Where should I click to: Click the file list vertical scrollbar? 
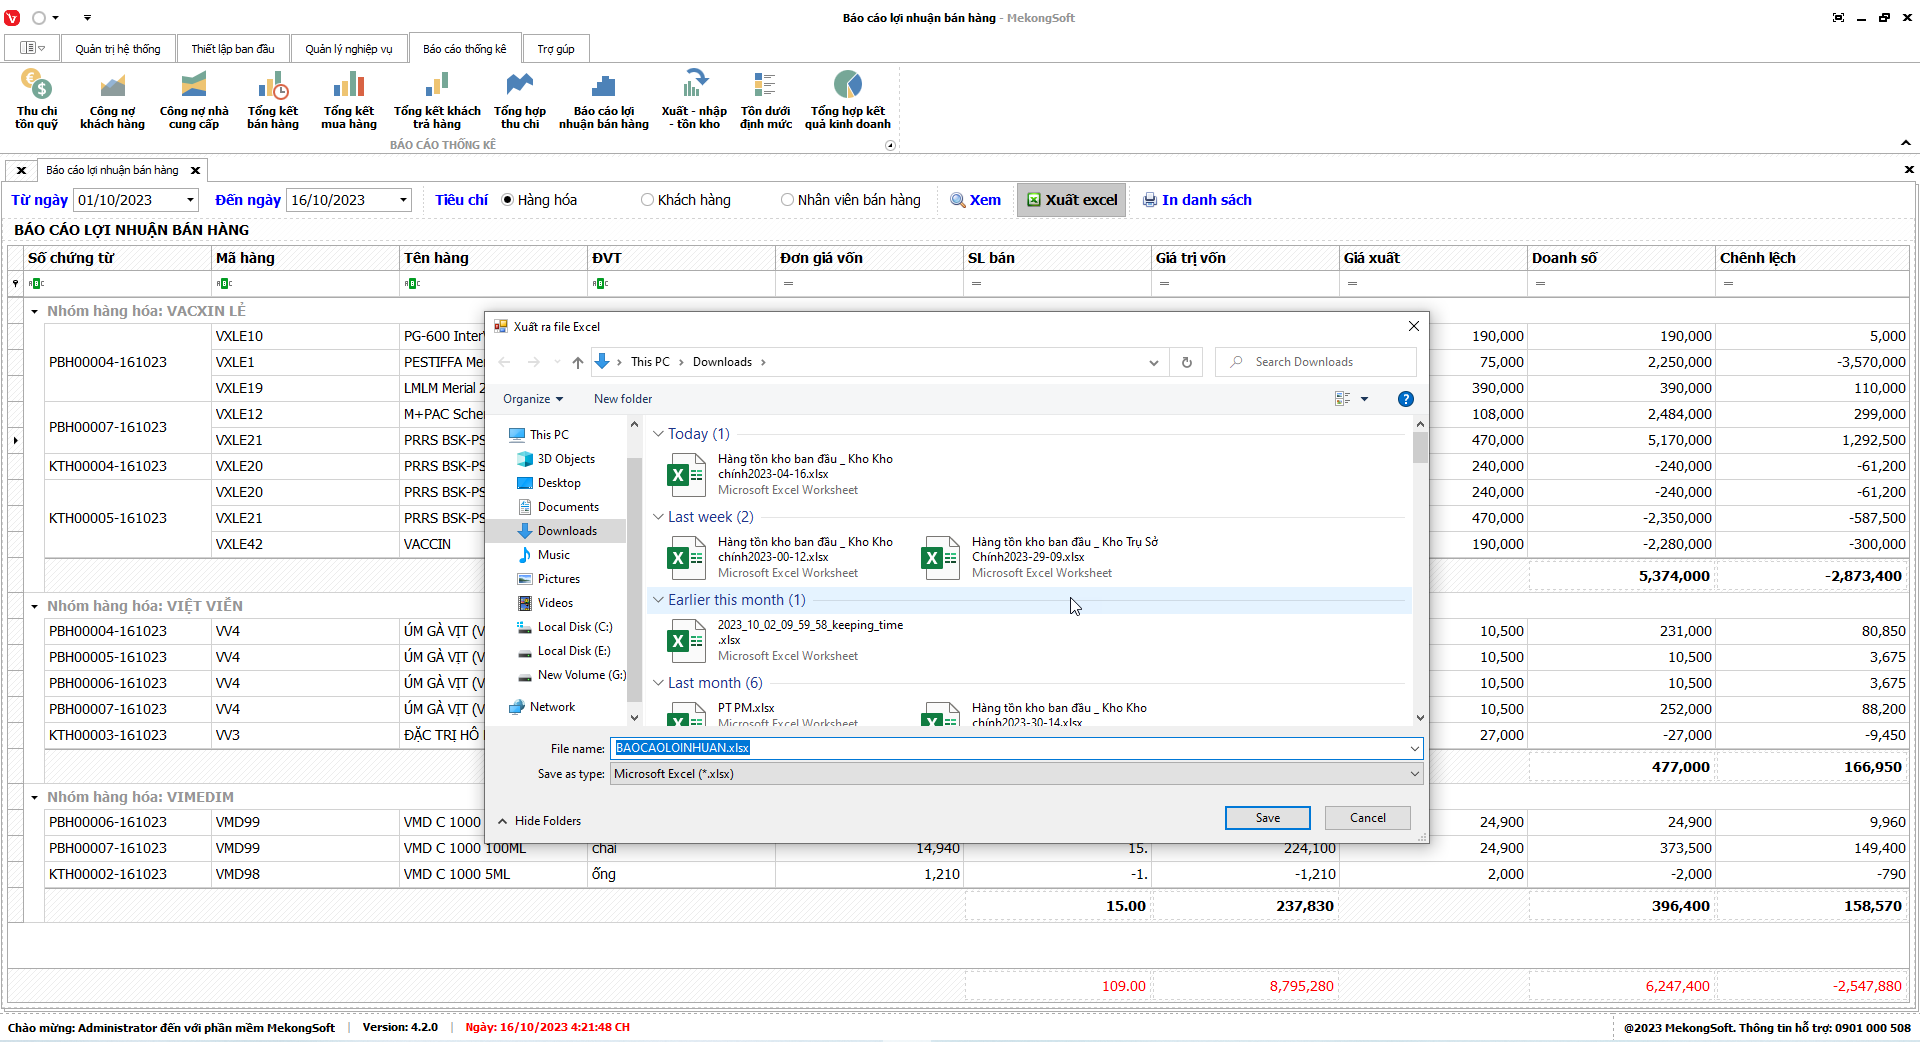coord(1420,570)
